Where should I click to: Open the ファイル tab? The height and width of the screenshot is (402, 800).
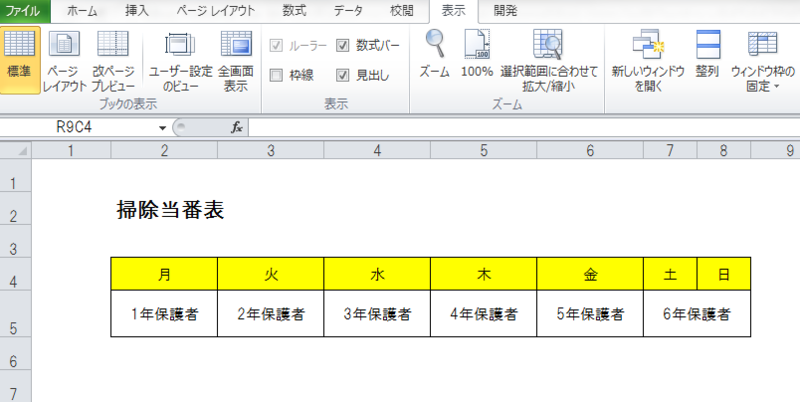tap(25, 11)
